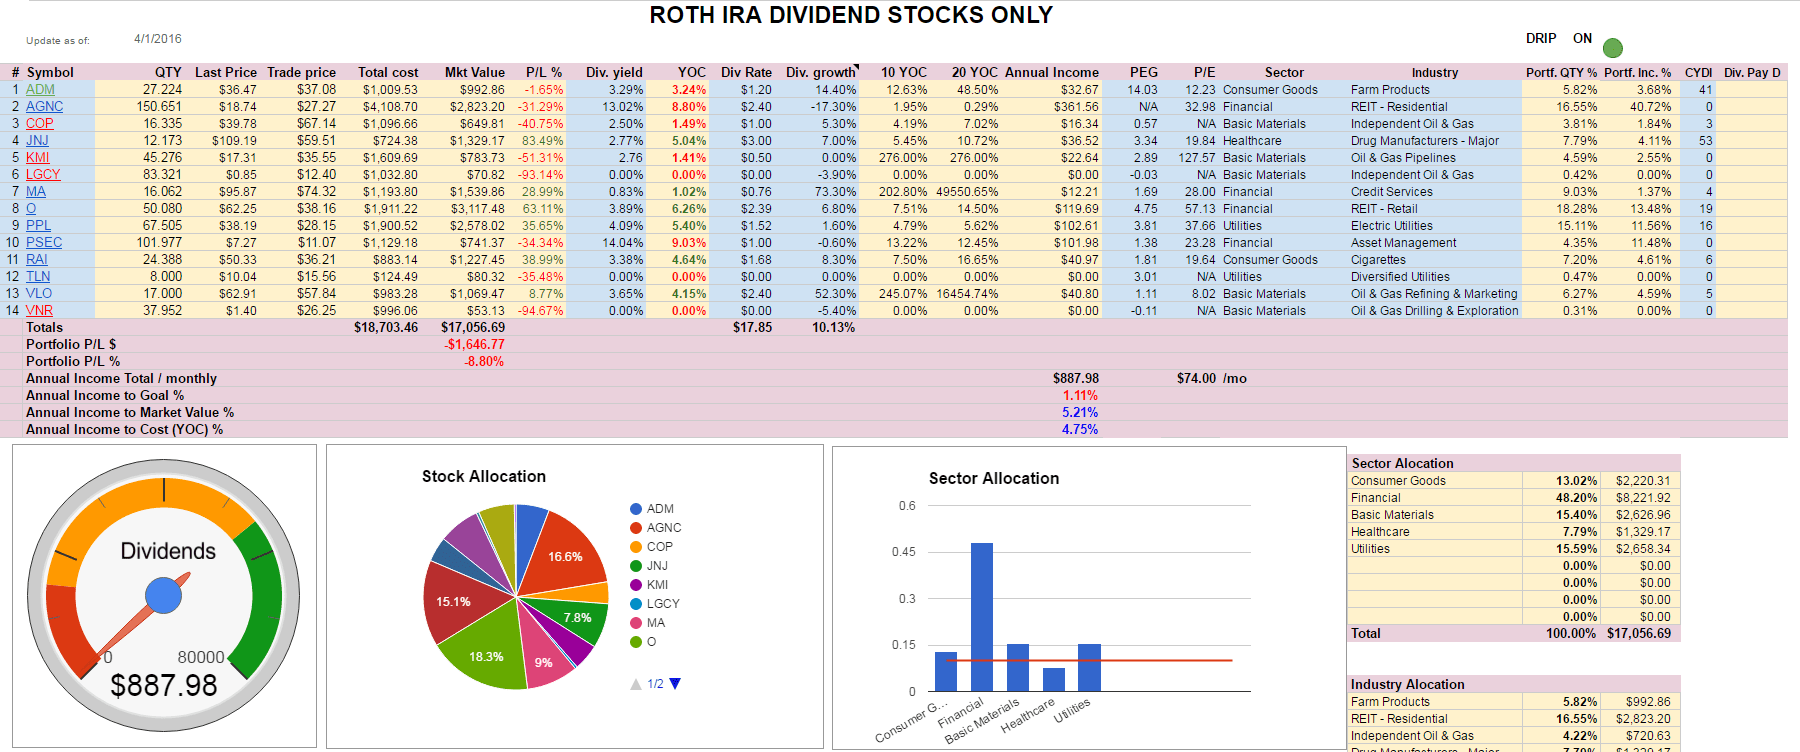Open the ADM ticker link
This screenshot has height=752, width=1800.
40,90
